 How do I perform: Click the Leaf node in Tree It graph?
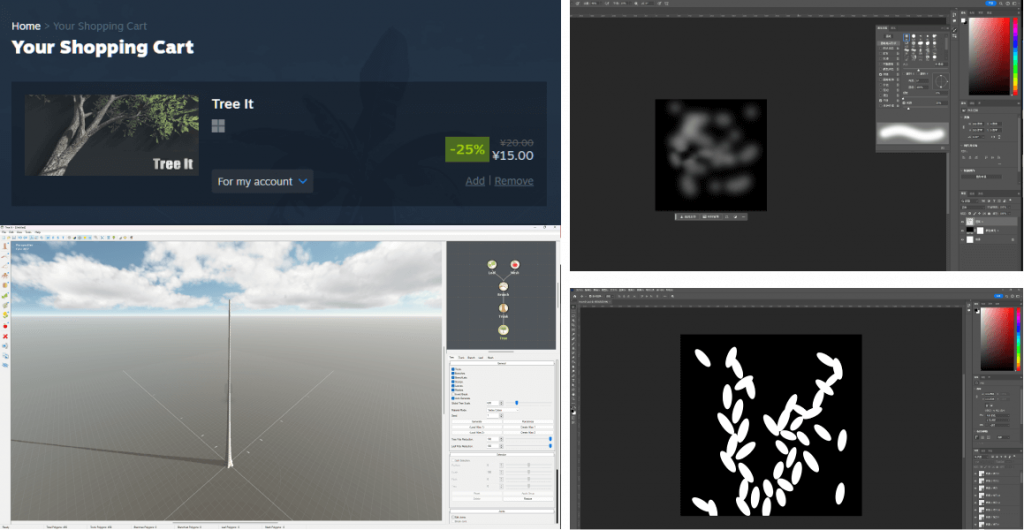pyautogui.click(x=492, y=265)
